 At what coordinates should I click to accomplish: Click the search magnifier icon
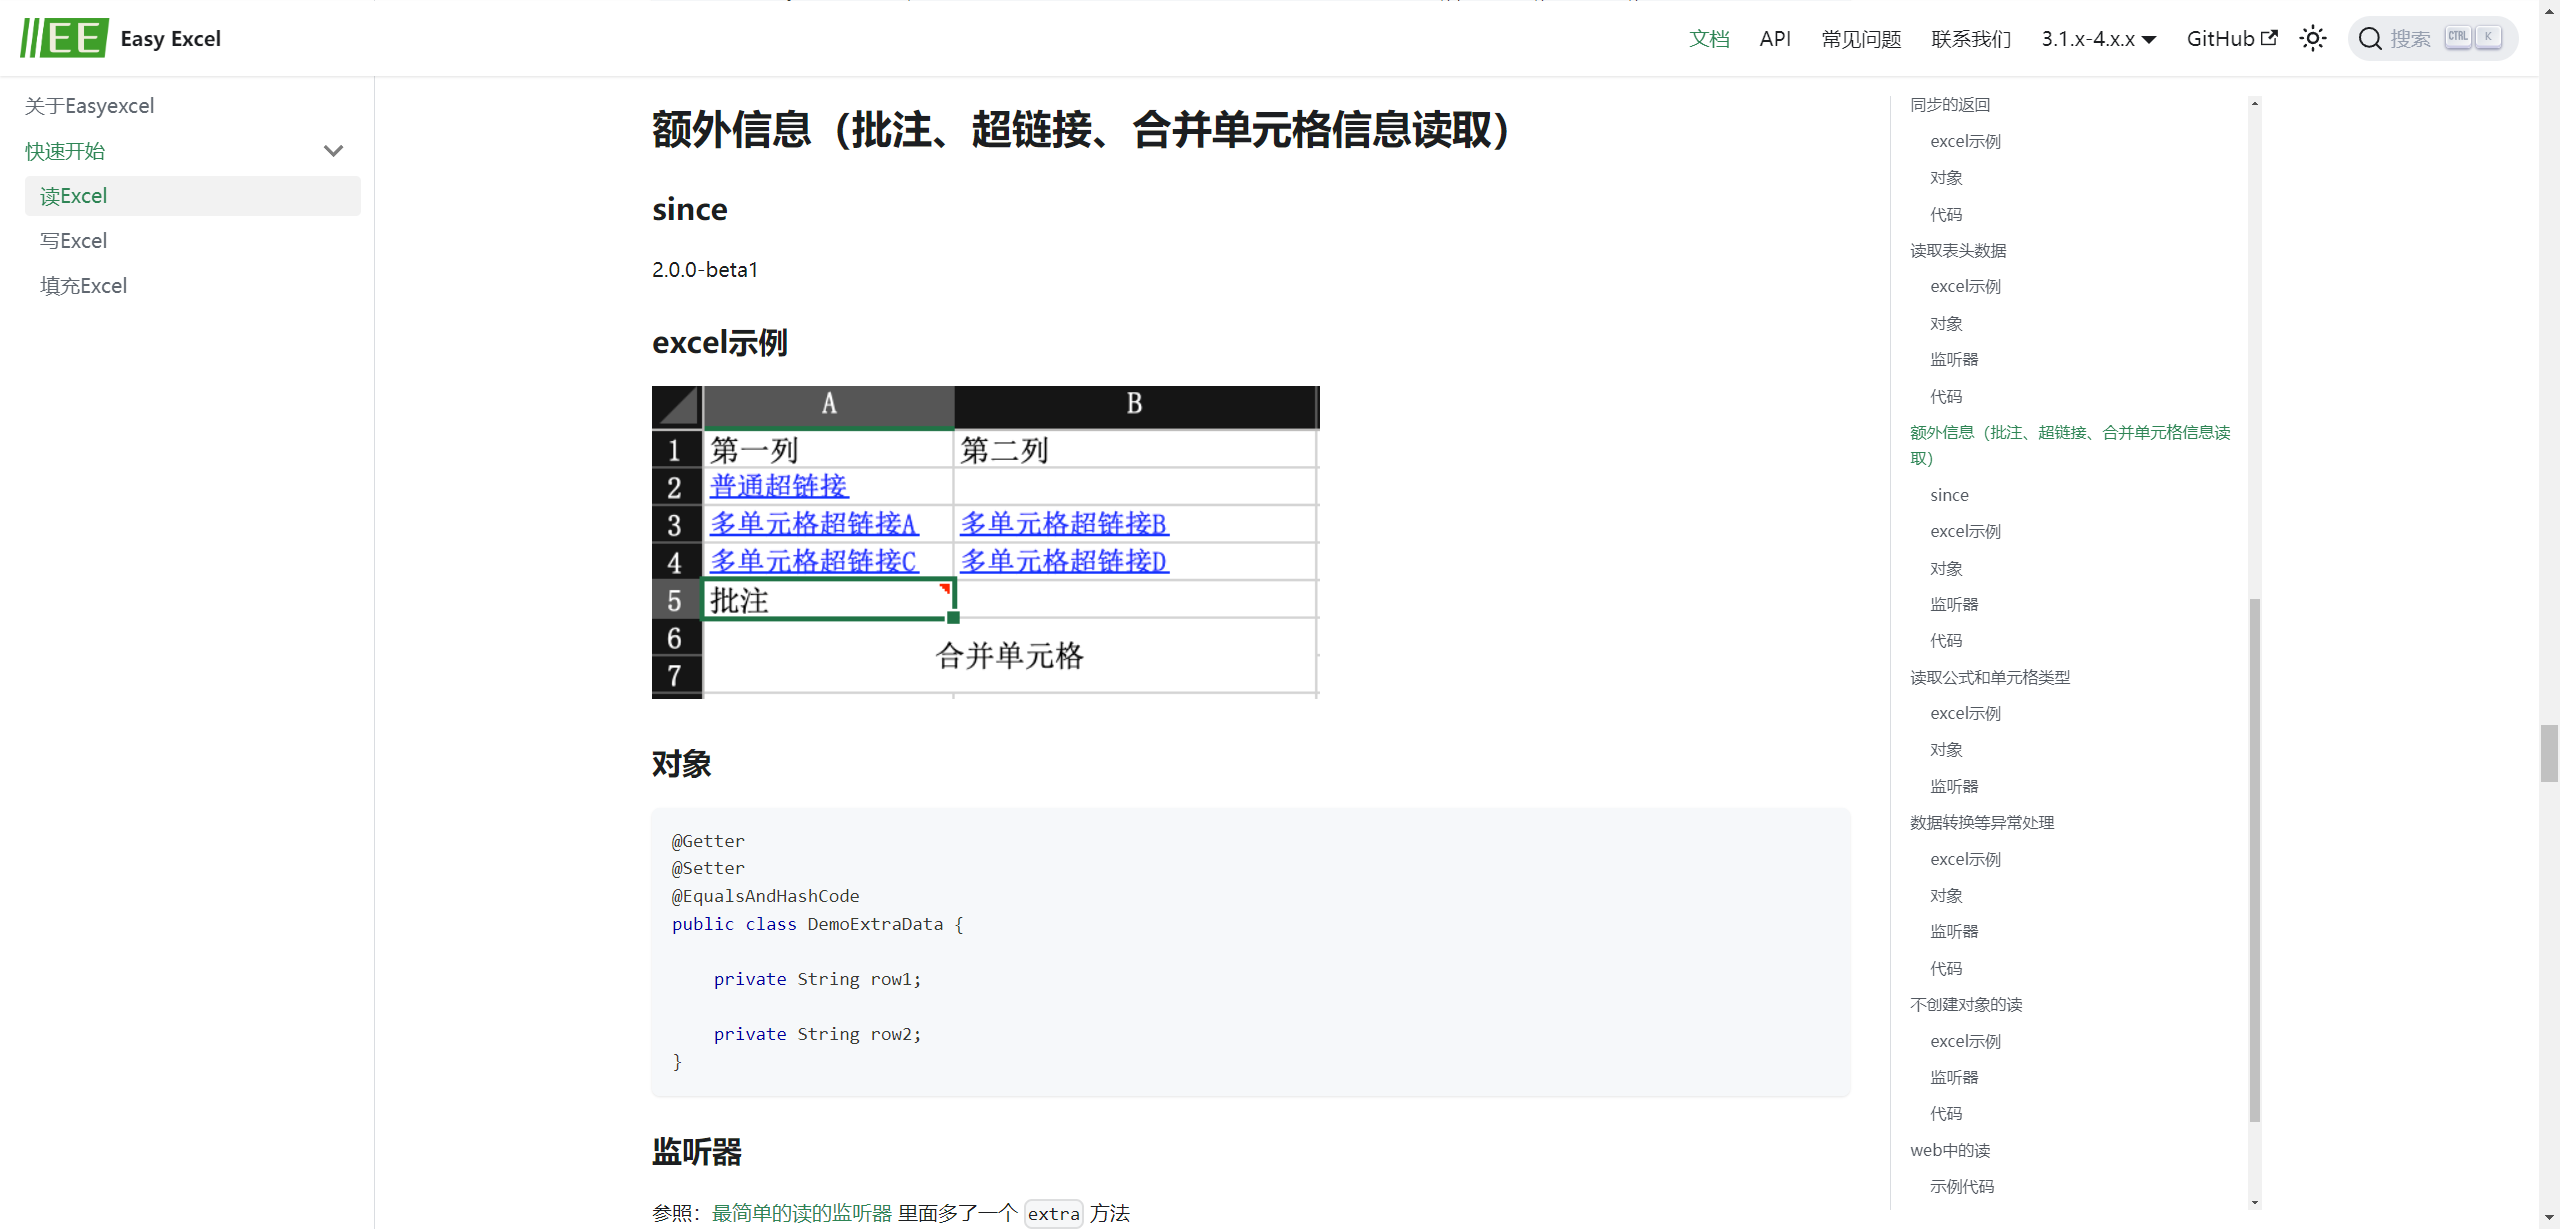pos(2369,38)
